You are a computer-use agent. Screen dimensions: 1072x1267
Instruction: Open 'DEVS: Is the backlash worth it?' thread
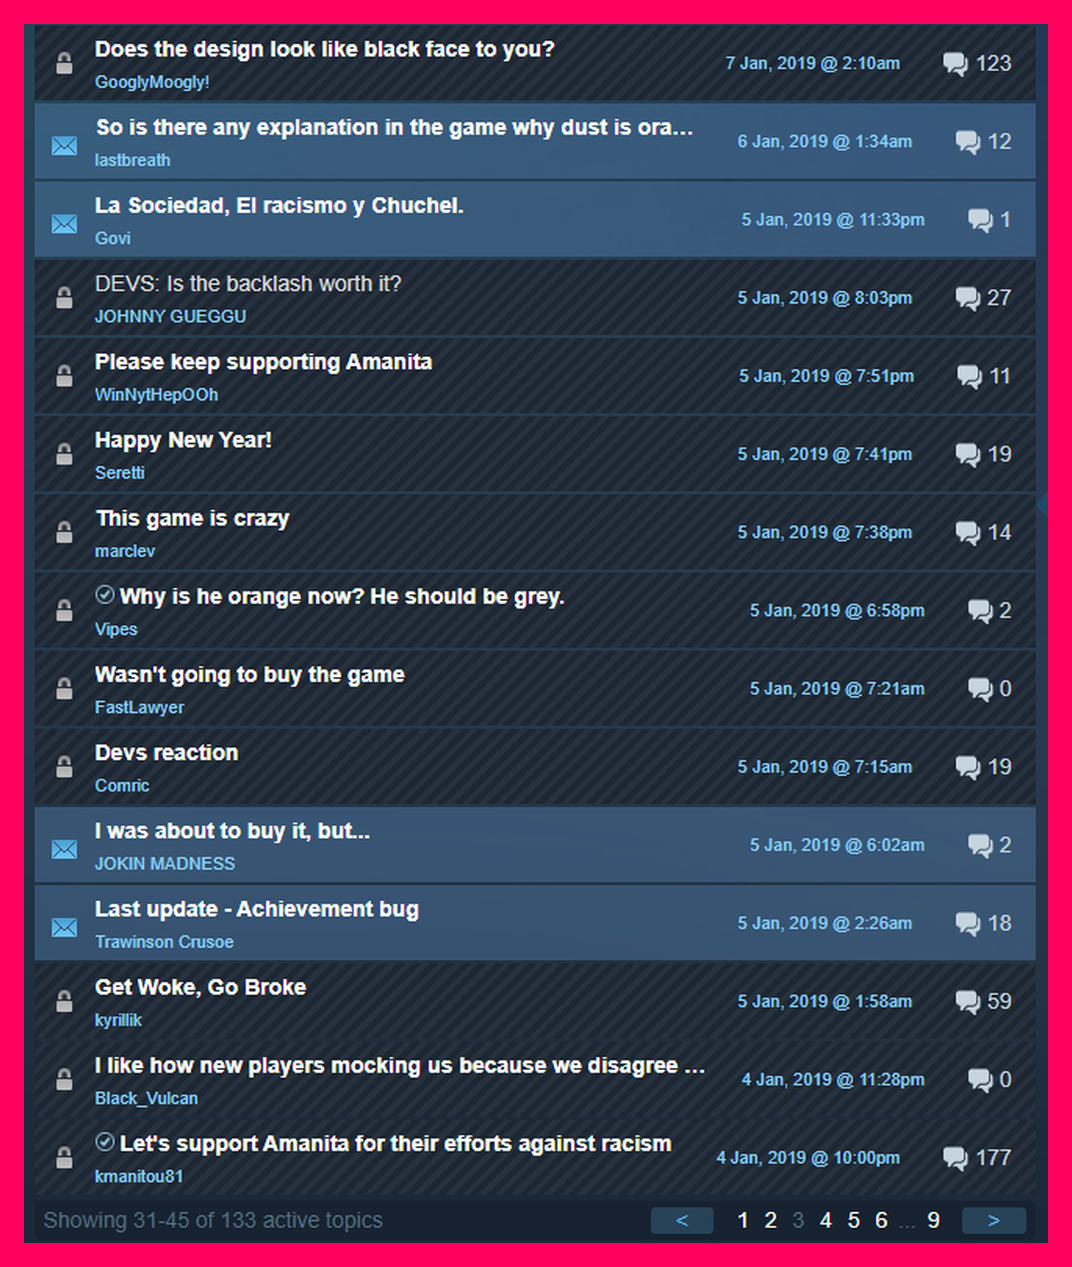click(248, 284)
